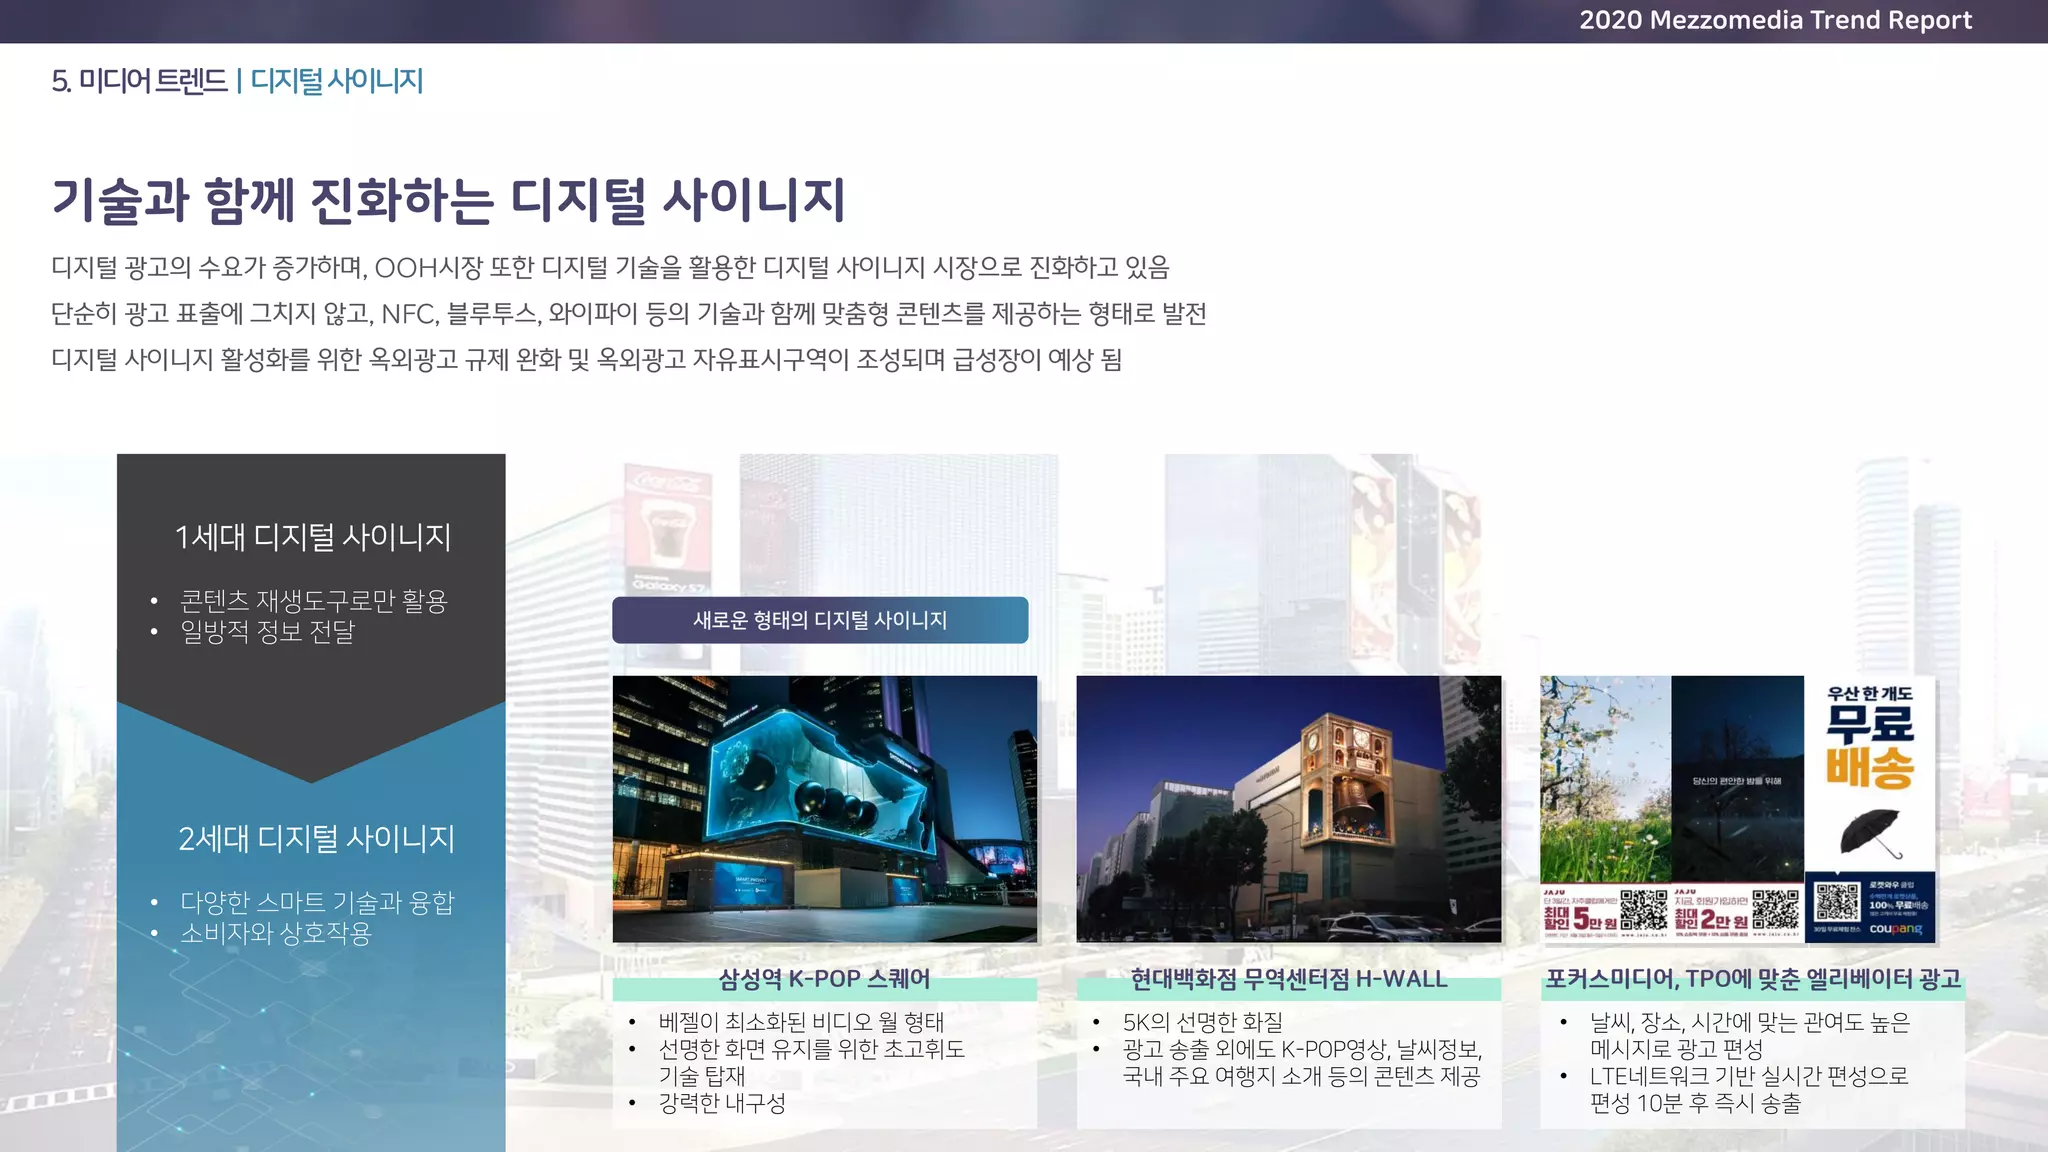Click the QR code next to '5만 원' coupon
The width and height of the screenshot is (2048, 1152).
pyautogui.click(x=1643, y=911)
